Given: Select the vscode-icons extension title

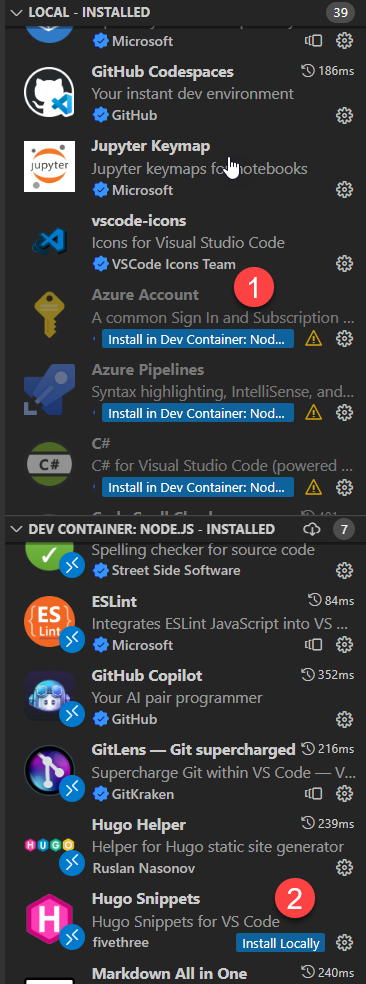Looking at the screenshot, I should point(139,221).
